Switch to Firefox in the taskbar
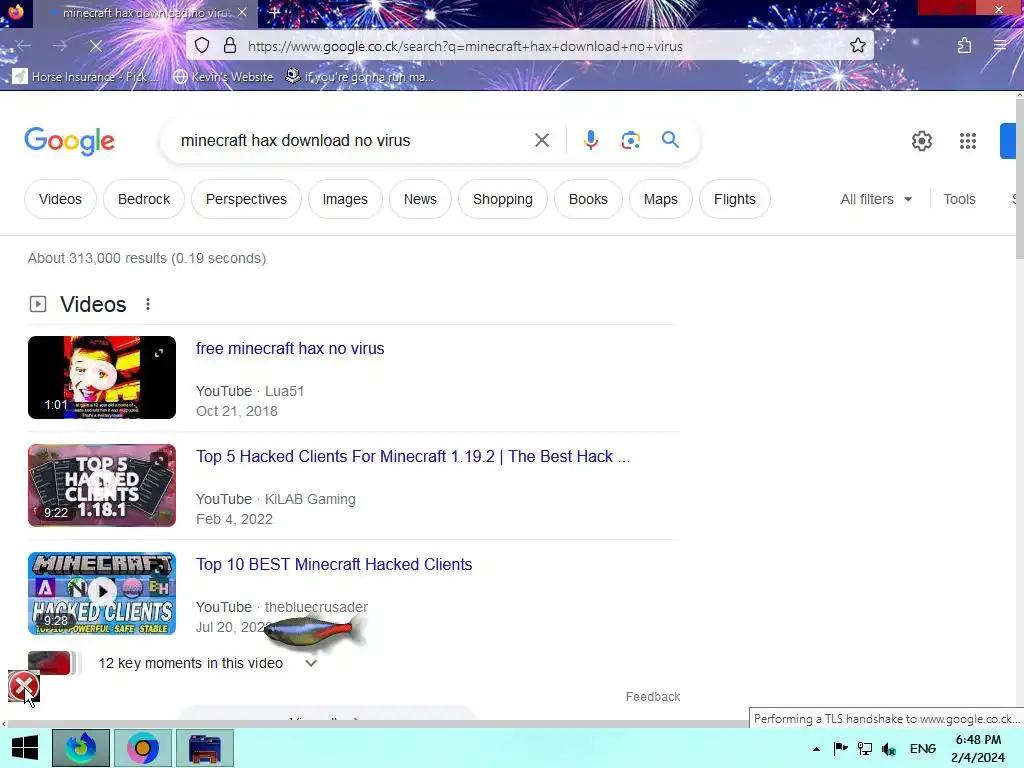 [x=81, y=748]
